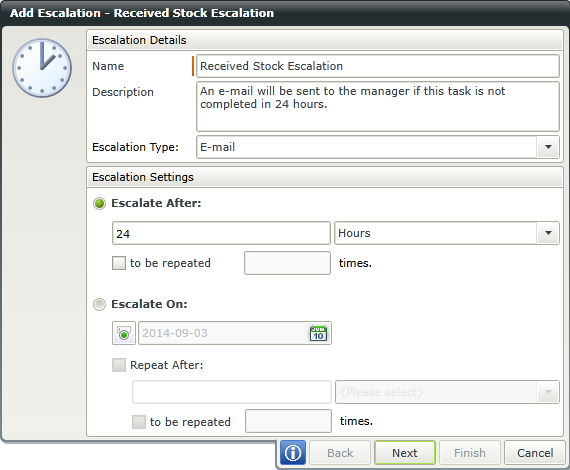570x470 pixels.
Task: Select the Escalate On radio button
Action: 99,304
